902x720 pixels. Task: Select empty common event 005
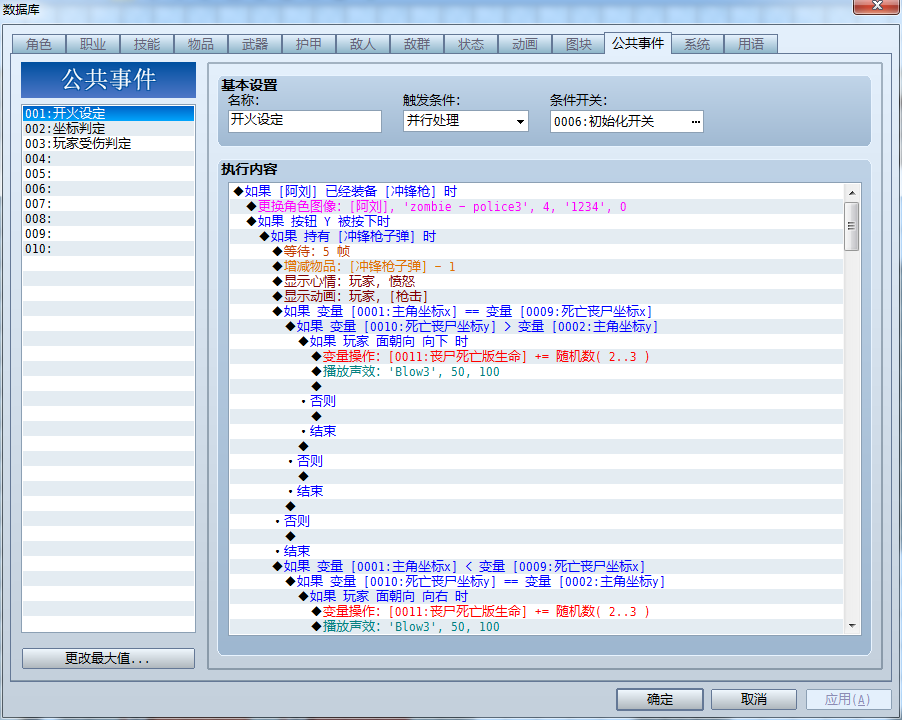coord(108,173)
